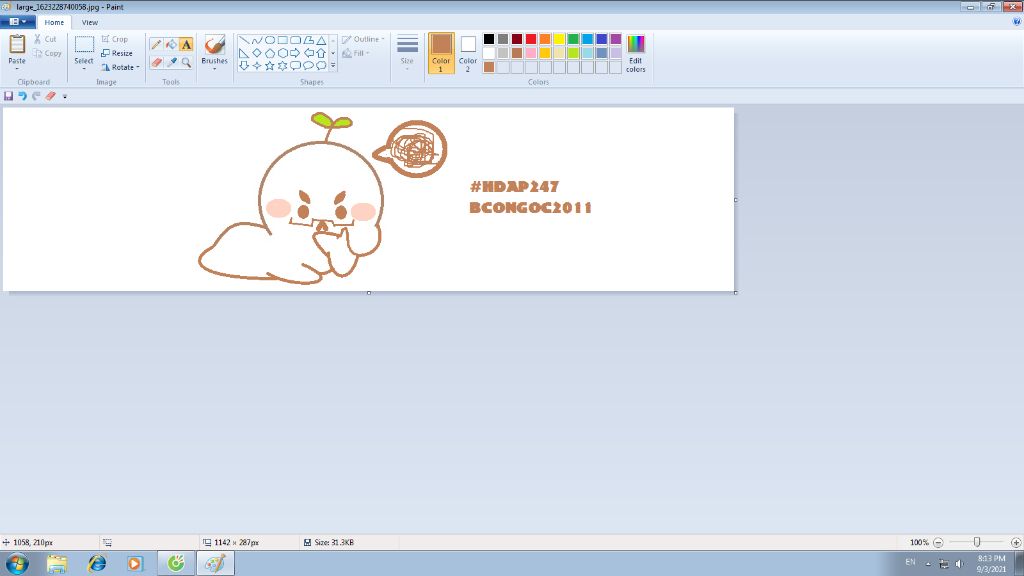
Task: Switch to the Home ribbon tab
Action: tap(54, 22)
